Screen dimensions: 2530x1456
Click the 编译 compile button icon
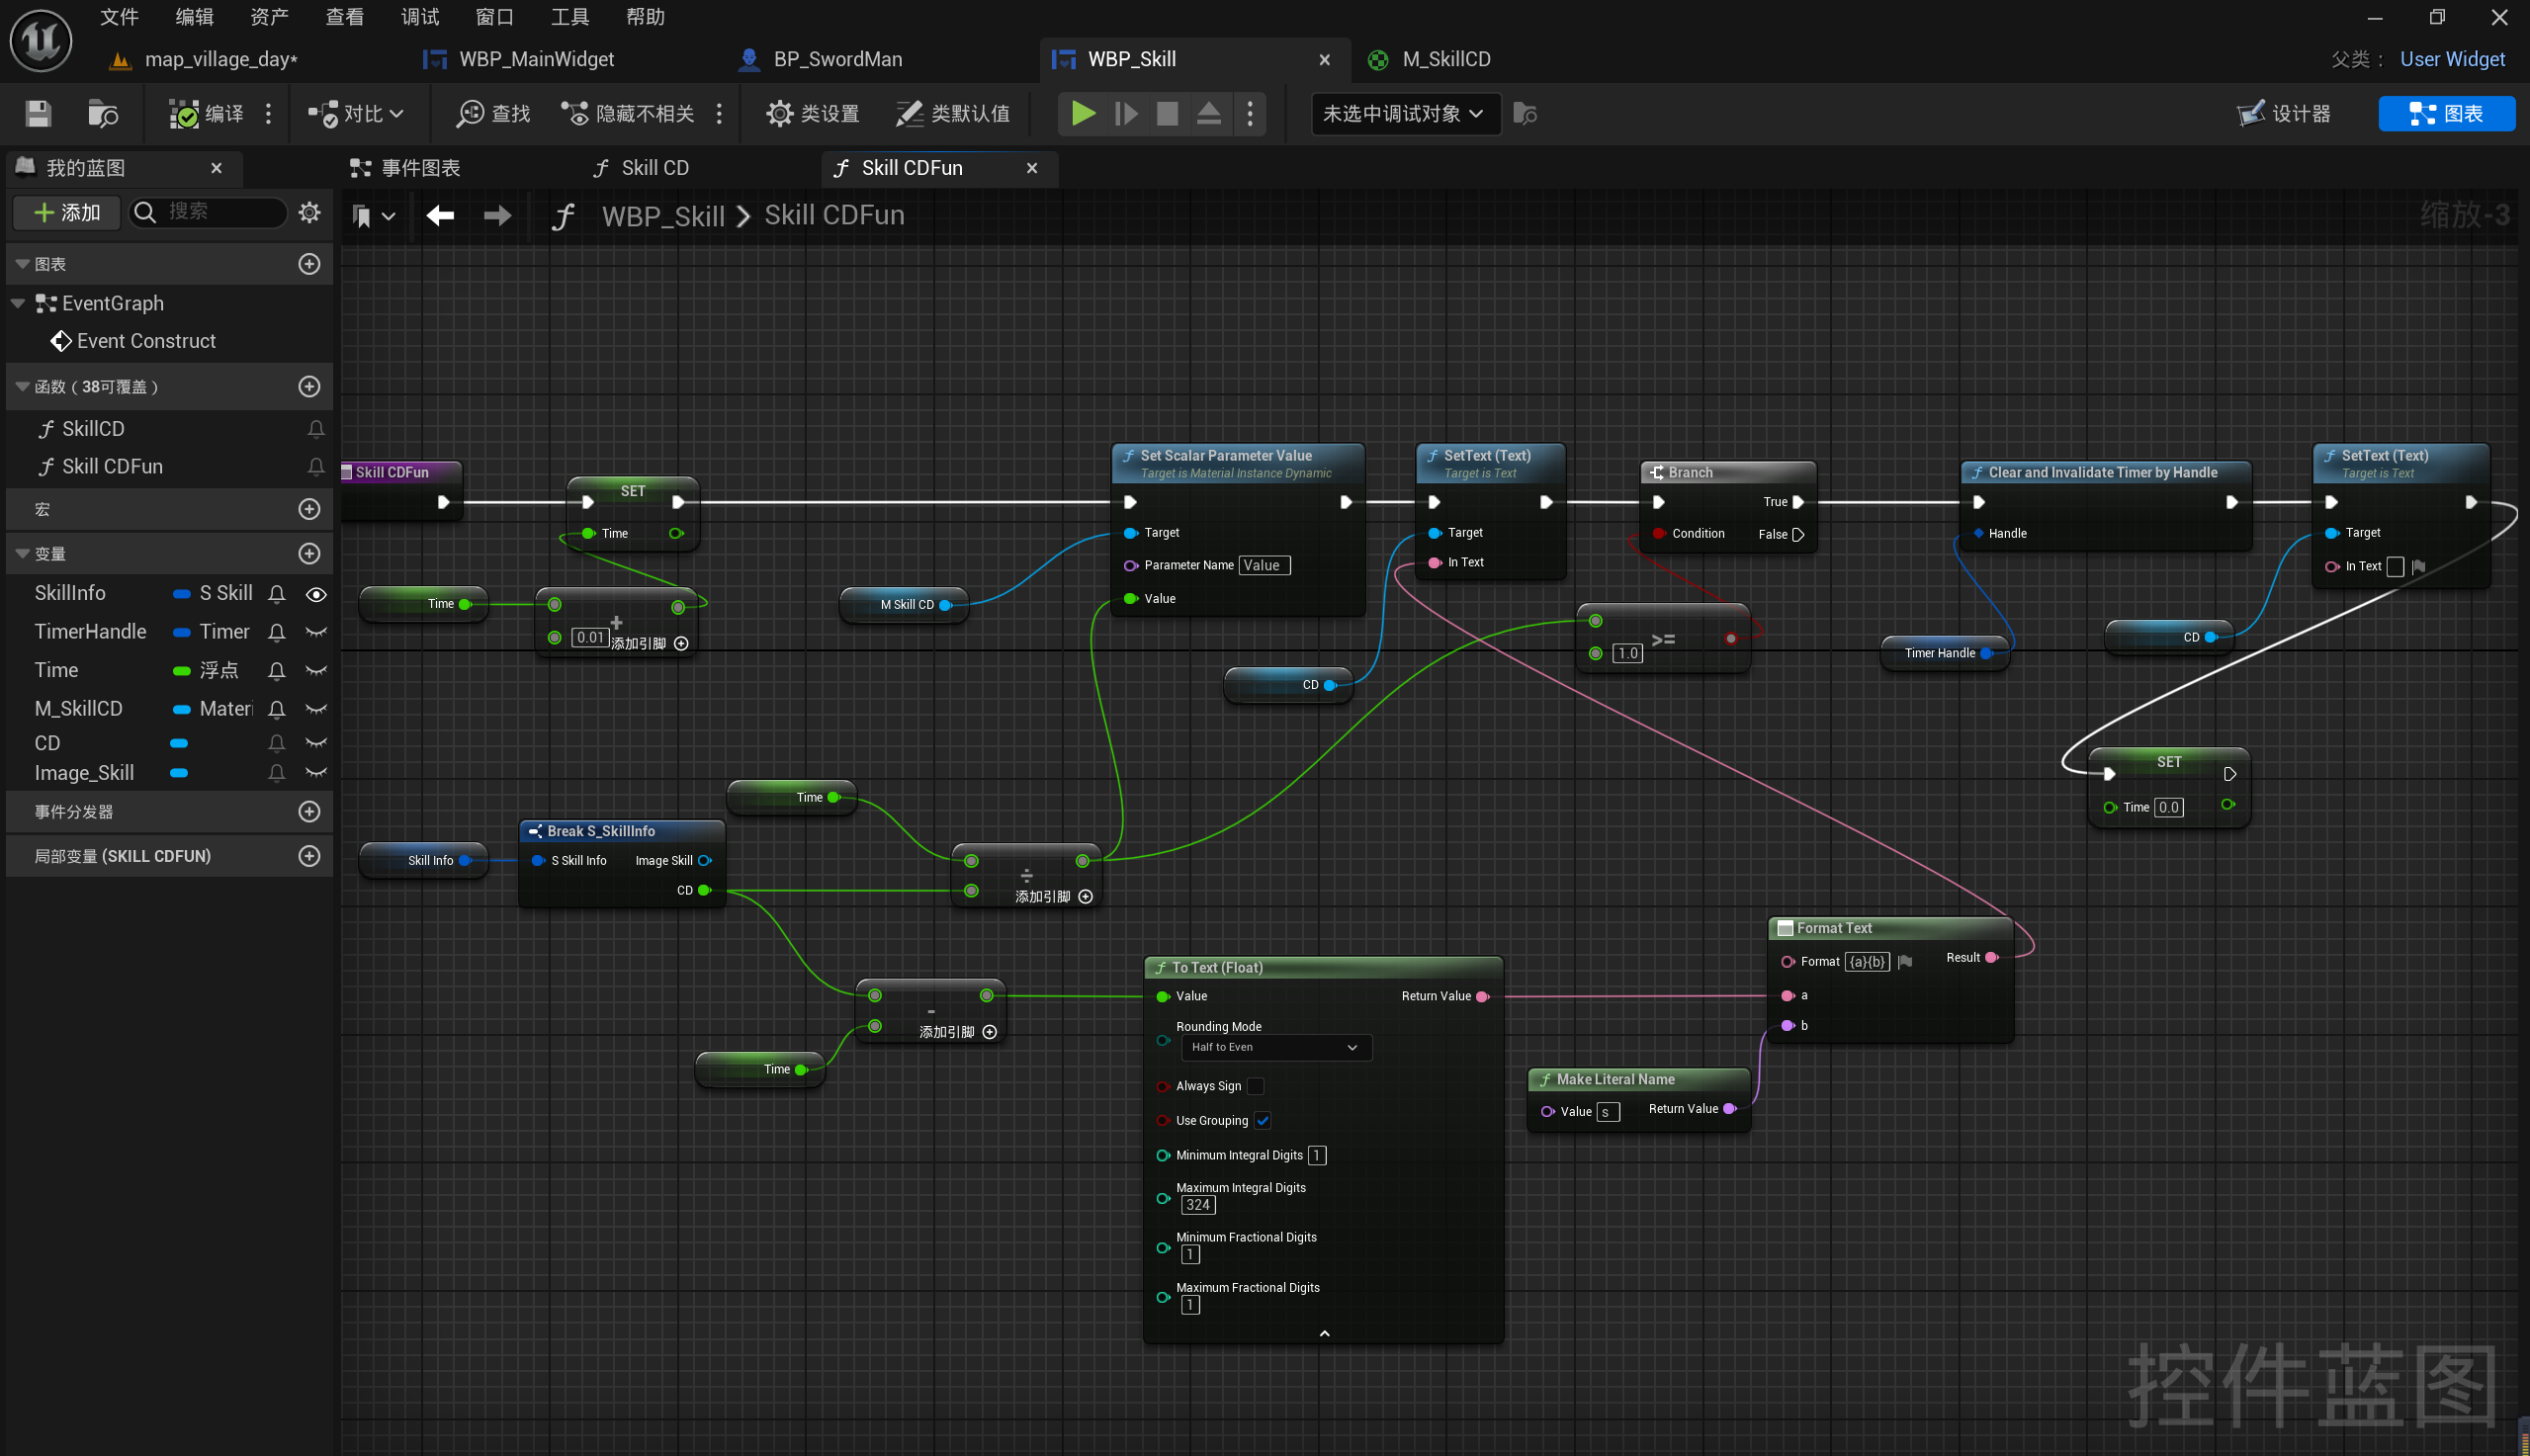pos(184,114)
